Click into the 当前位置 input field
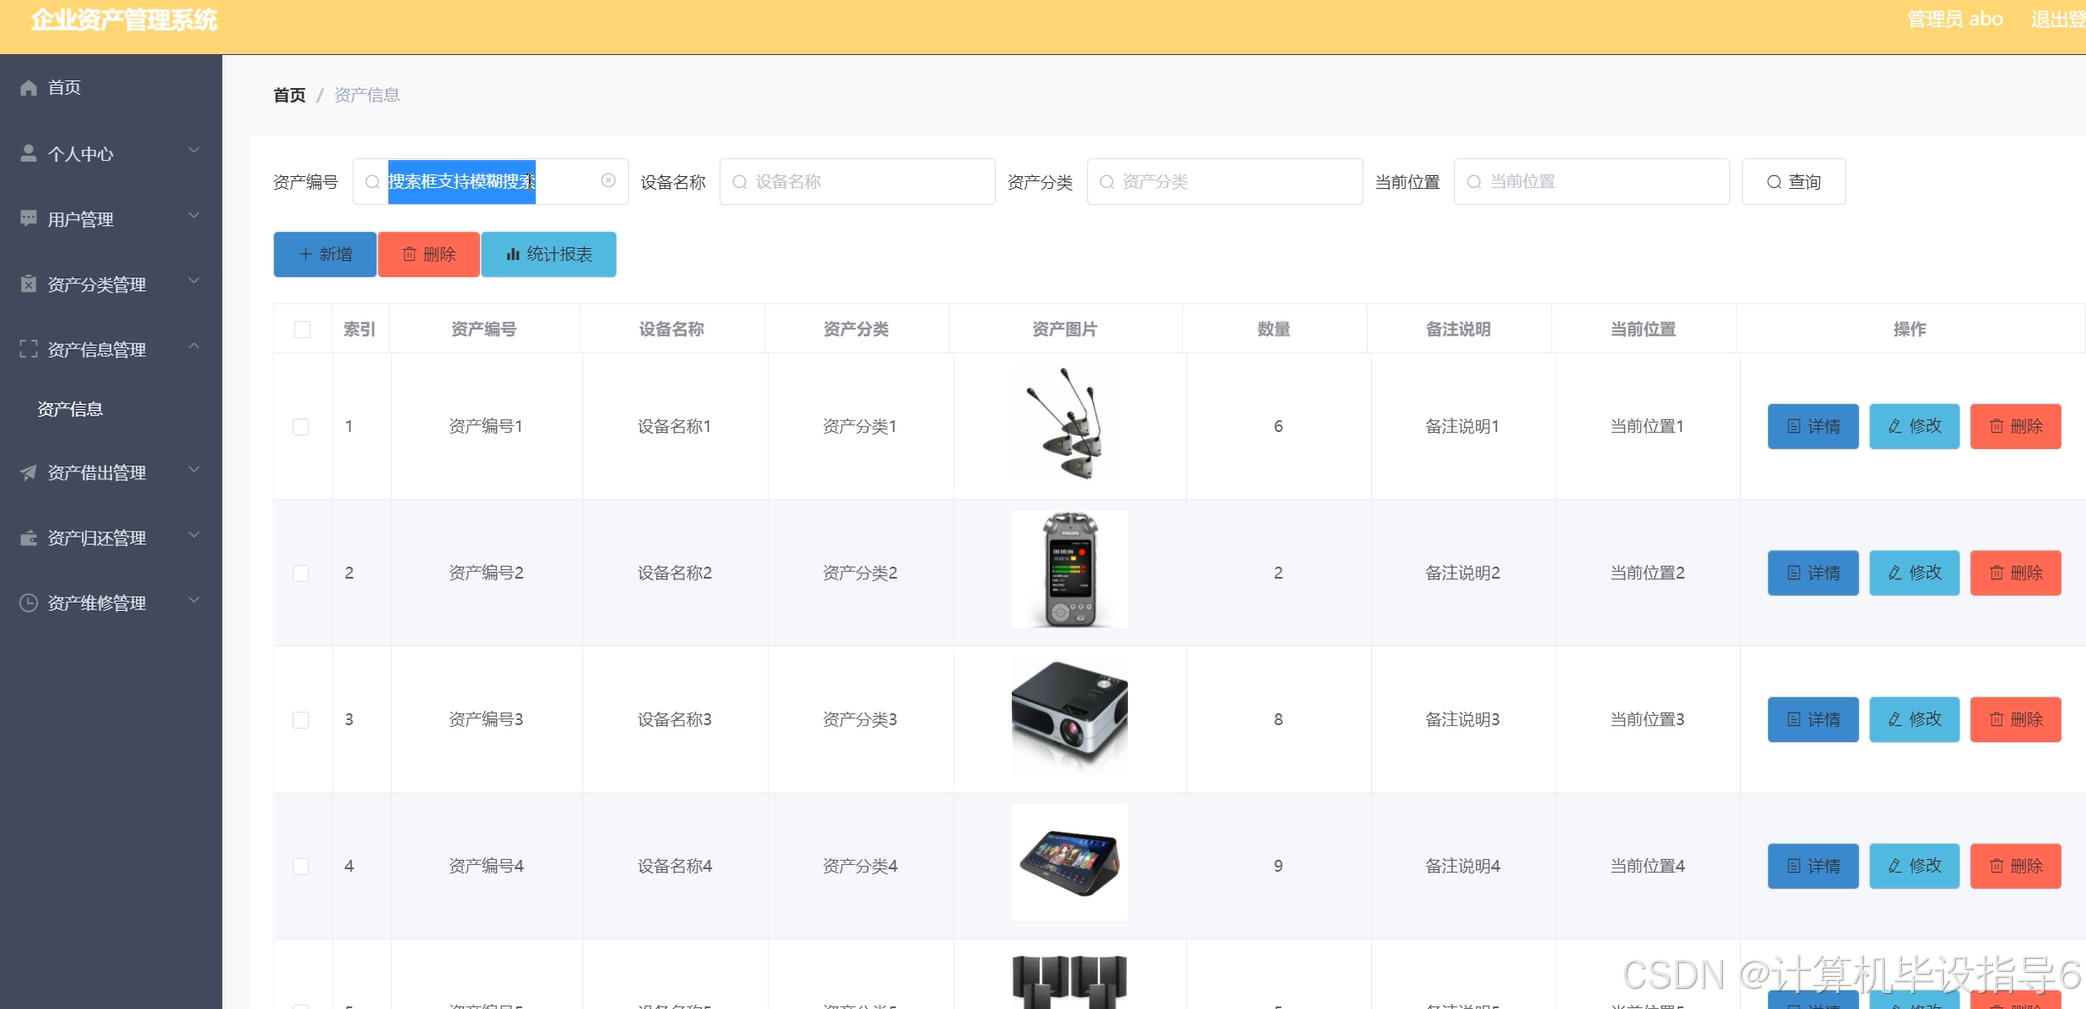Viewport: 2086px width, 1009px height. pyautogui.click(x=1591, y=182)
